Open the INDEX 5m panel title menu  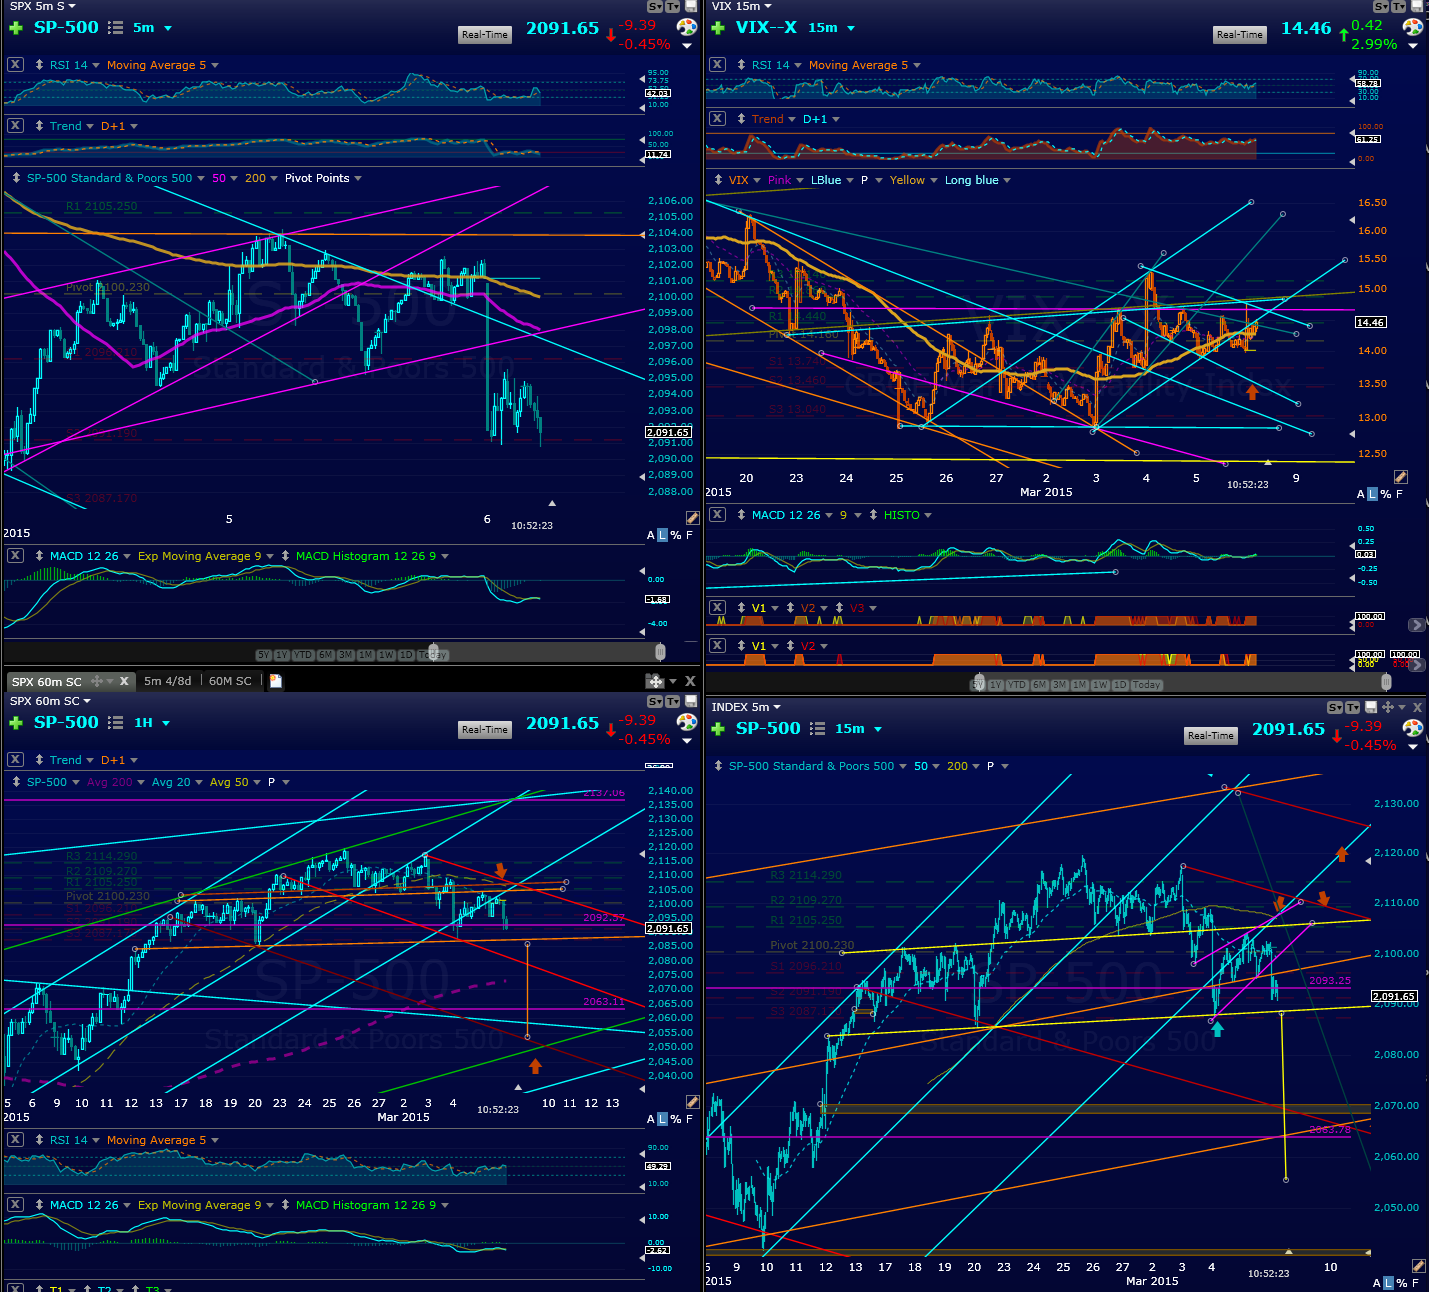coord(746,707)
